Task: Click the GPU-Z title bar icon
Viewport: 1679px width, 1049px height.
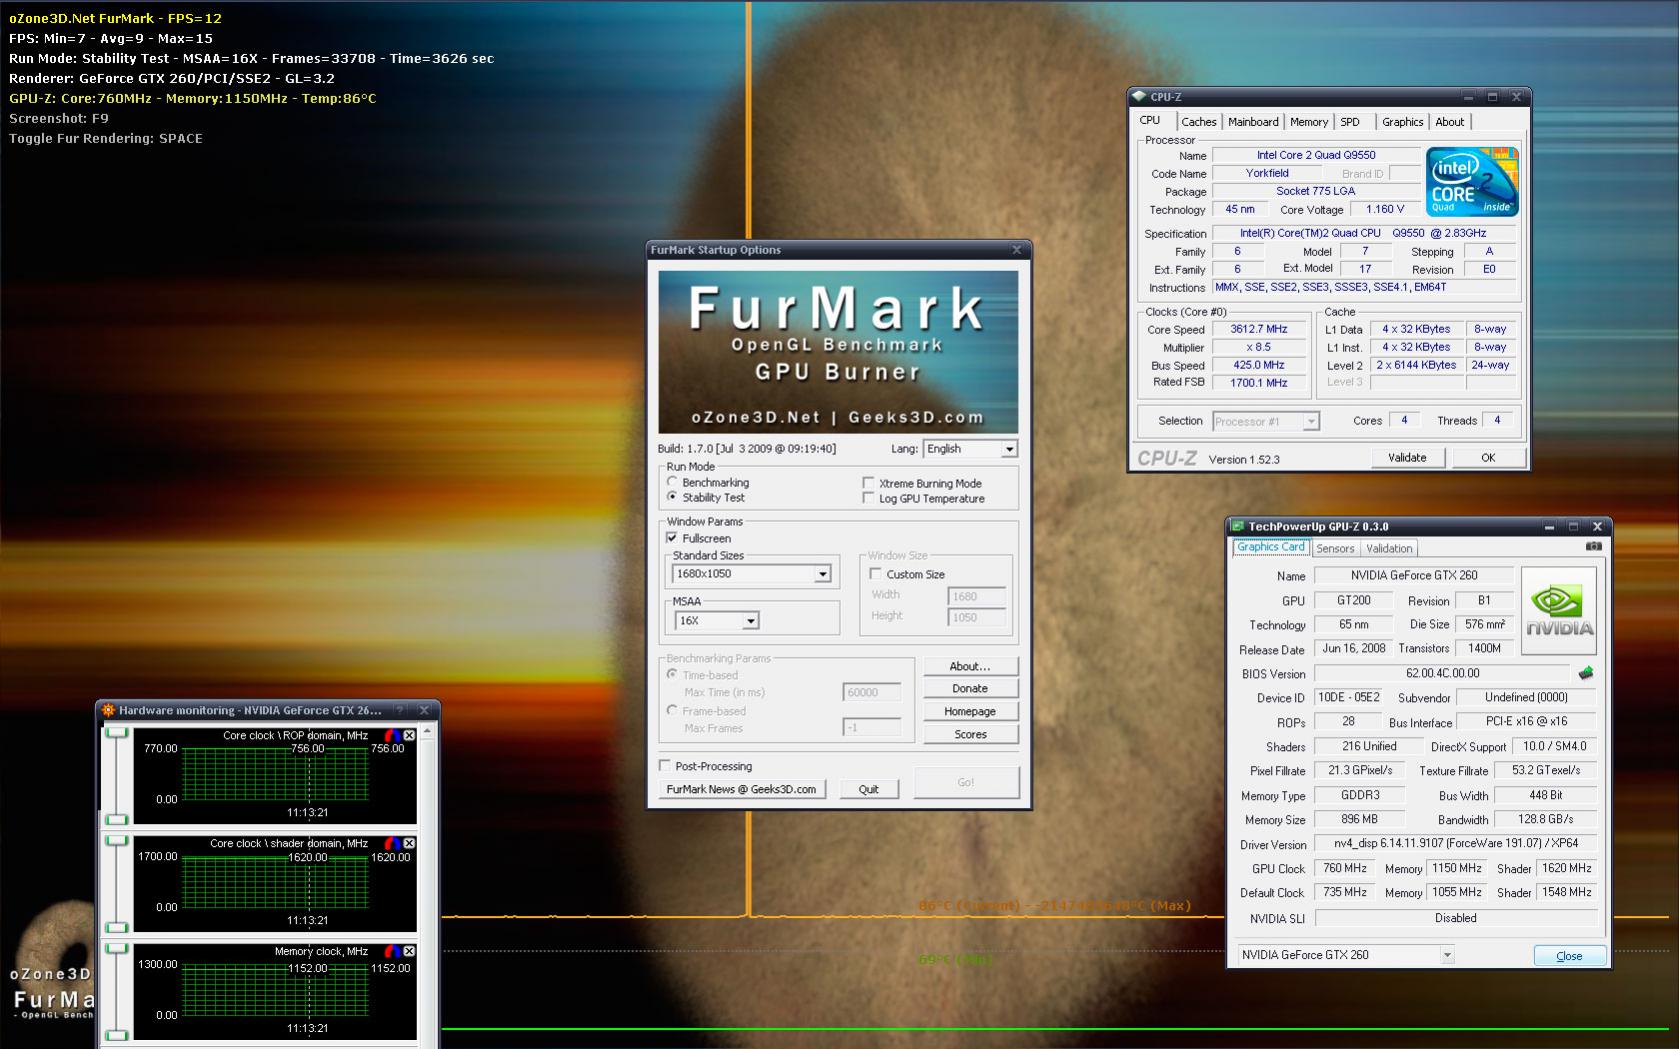Action: click(1237, 526)
